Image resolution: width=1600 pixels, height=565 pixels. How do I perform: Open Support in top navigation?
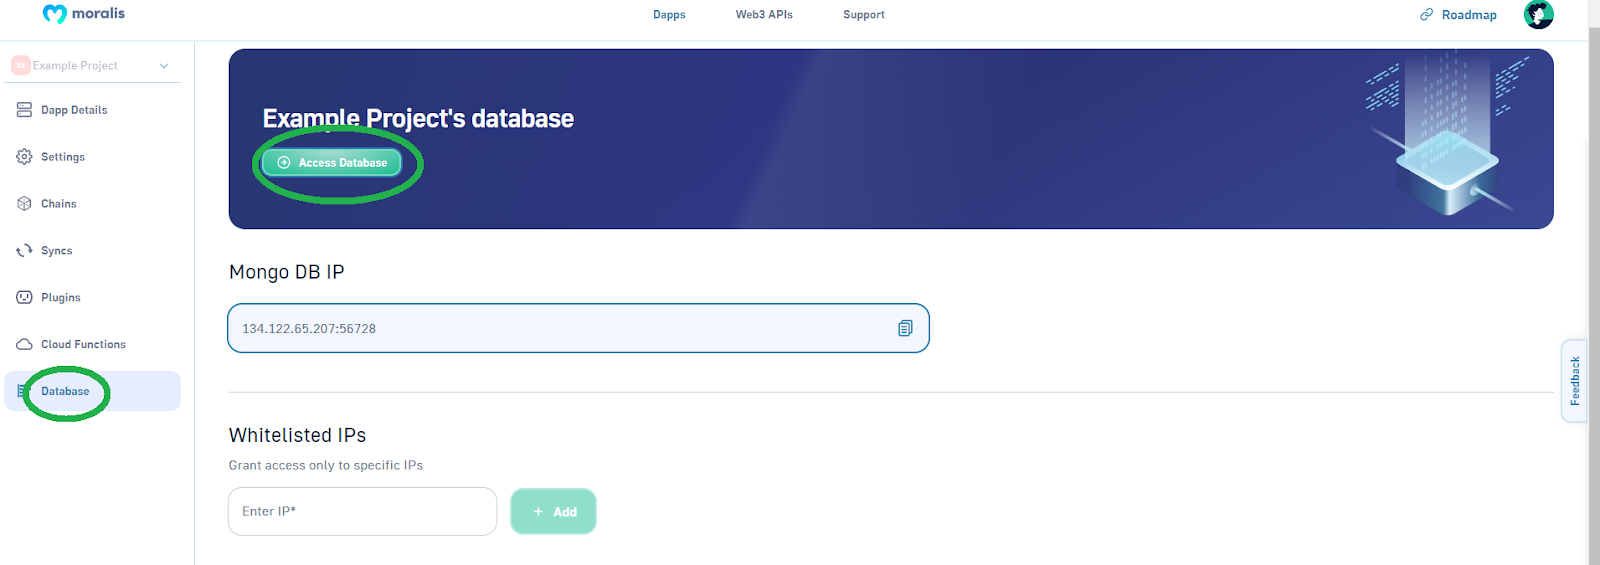tap(864, 15)
